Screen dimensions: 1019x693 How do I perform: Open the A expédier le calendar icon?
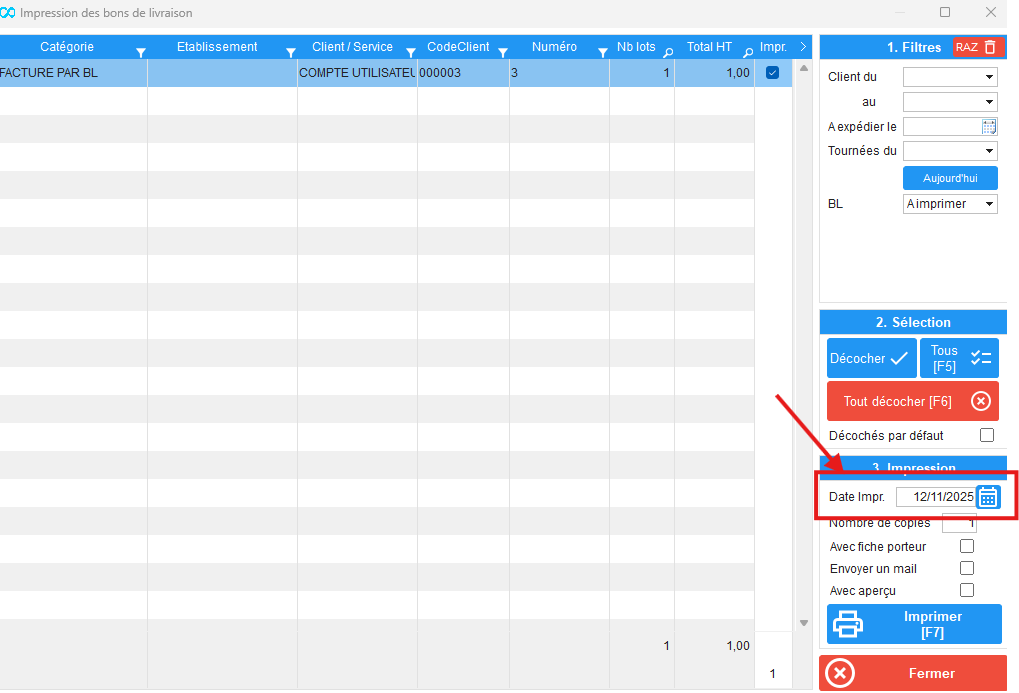point(989,127)
